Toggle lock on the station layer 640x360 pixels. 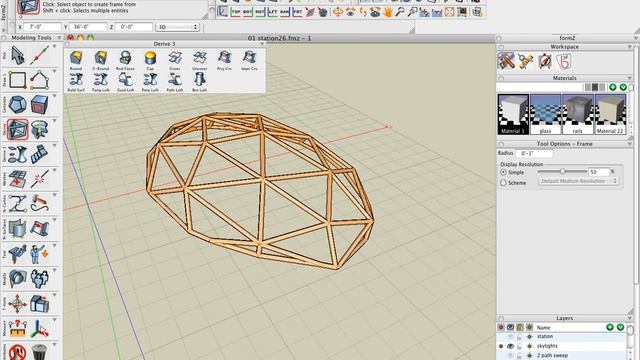coord(520,337)
